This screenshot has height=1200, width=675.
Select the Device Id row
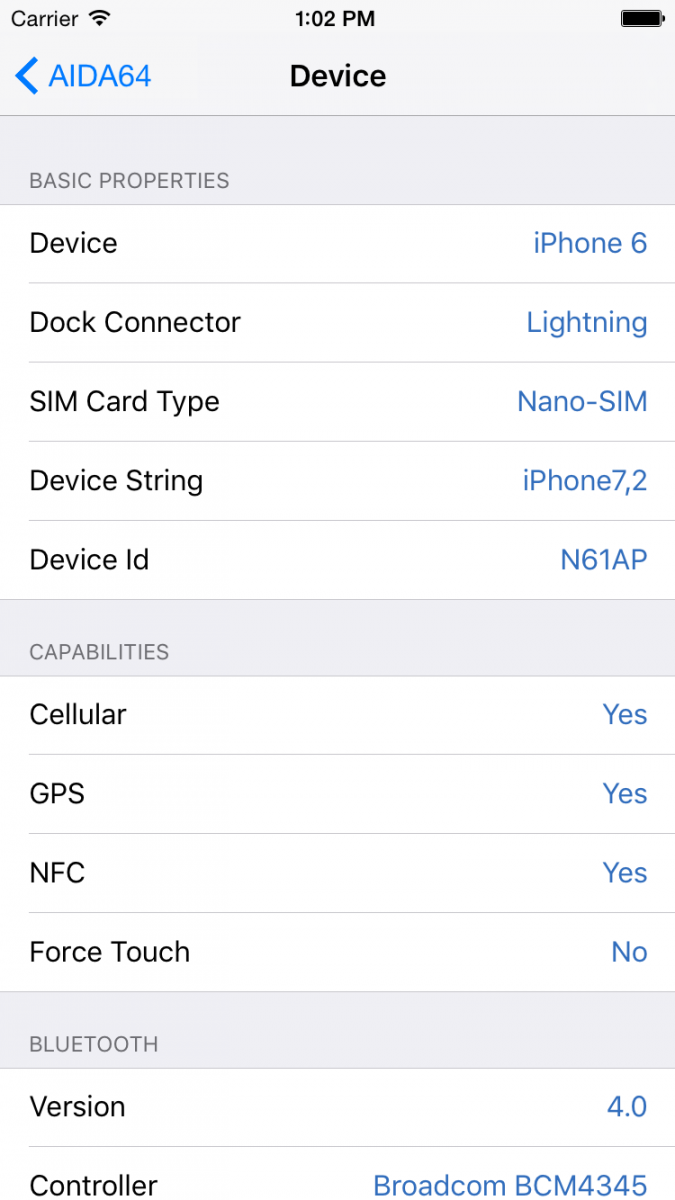(337, 560)
